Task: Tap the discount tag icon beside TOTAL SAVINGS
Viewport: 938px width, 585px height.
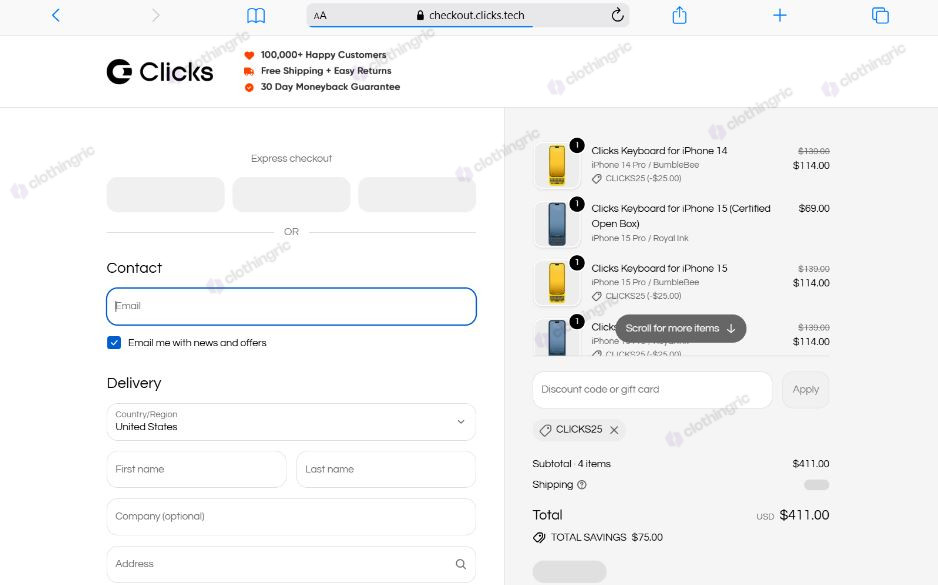Action: tap(539, 537)
